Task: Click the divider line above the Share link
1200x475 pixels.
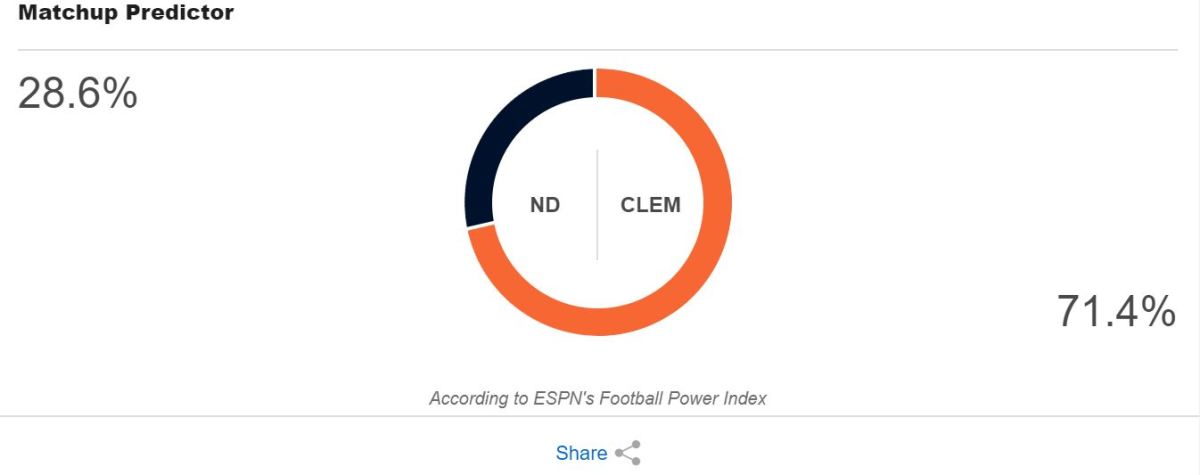Action: (x=600, y=417)
